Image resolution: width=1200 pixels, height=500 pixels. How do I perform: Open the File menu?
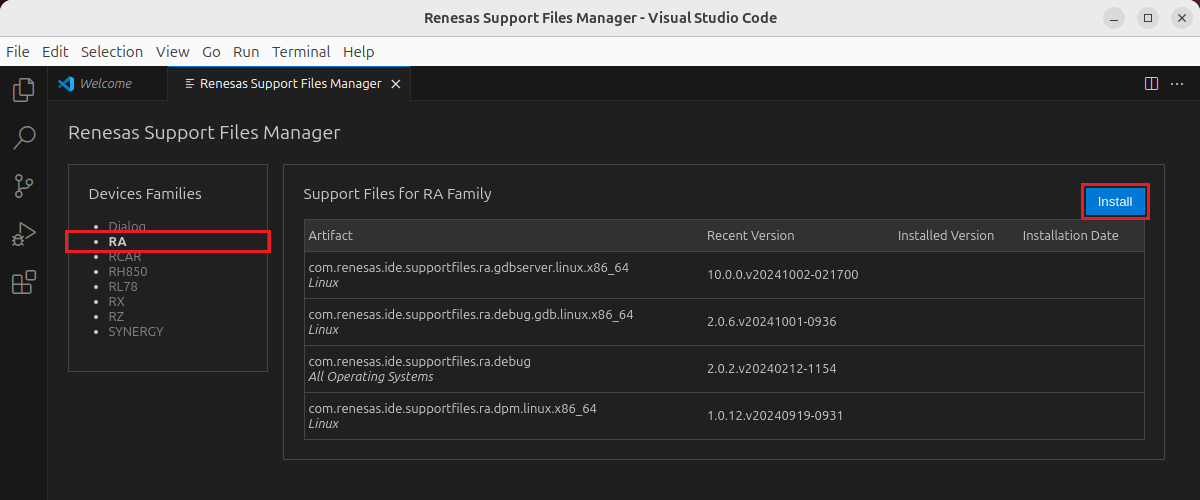click(x=18, y=52)
